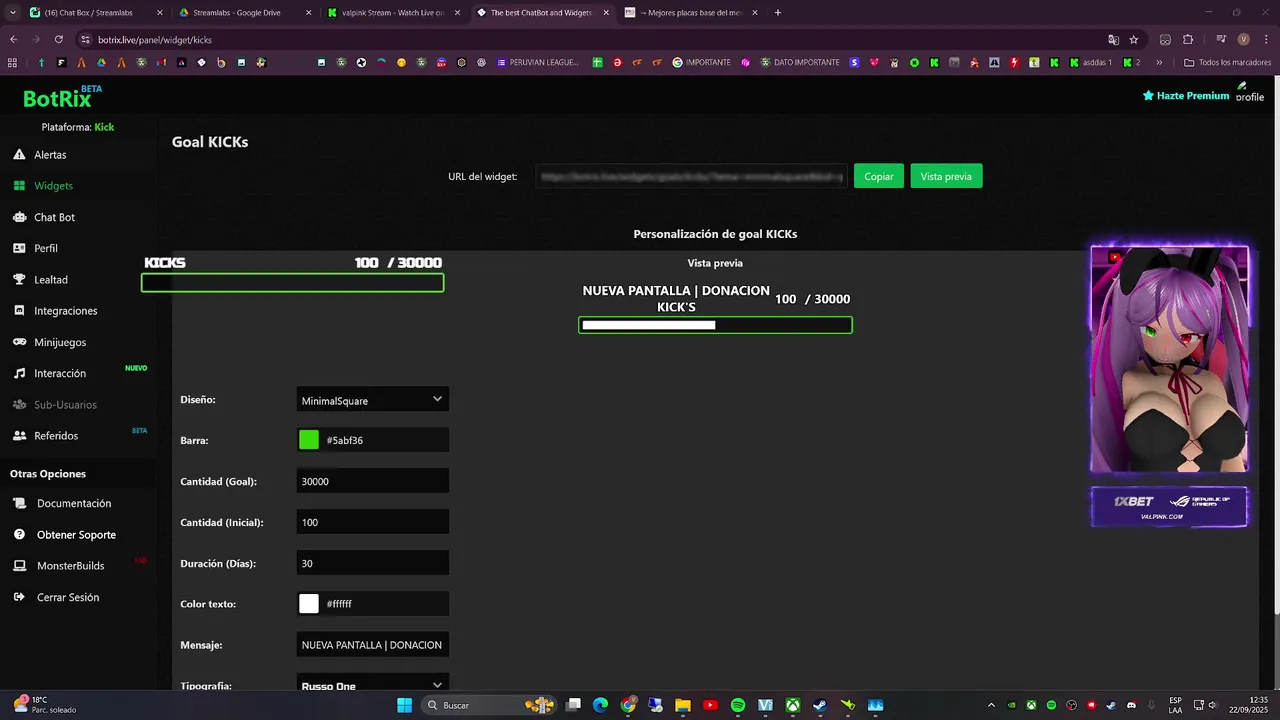Open Discord from system tray

(1130, 705)
